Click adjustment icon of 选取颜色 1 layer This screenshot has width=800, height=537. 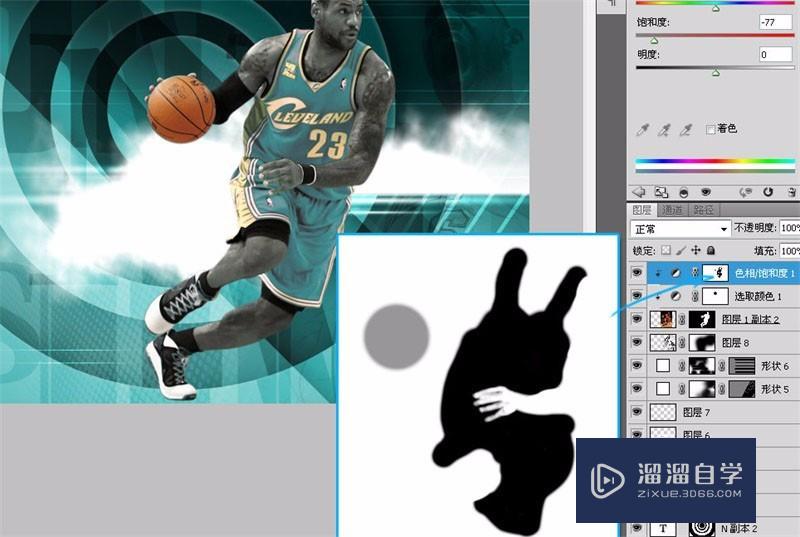click(x=676, y=296)
